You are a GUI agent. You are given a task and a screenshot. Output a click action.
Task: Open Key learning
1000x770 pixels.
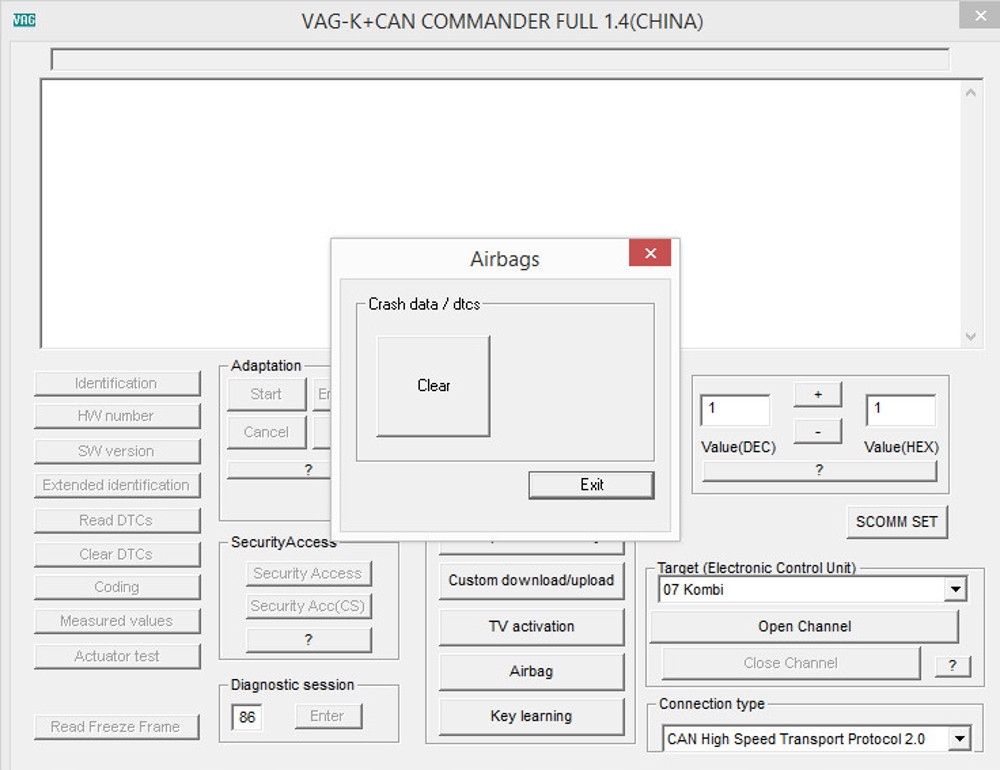[x=531, y=716]
